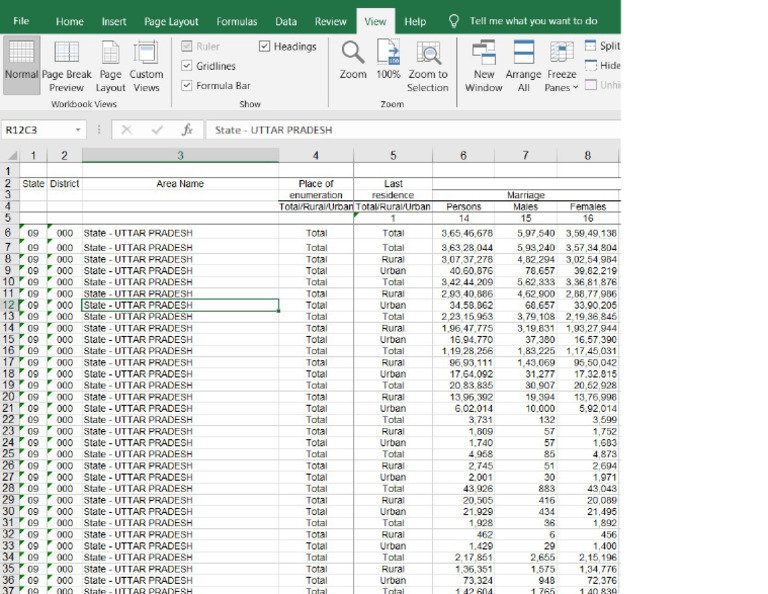The width and height of the screenshot is (768, 594).
Task: Click cell with value 17,64,092
Action: click(x=463, y=374)
